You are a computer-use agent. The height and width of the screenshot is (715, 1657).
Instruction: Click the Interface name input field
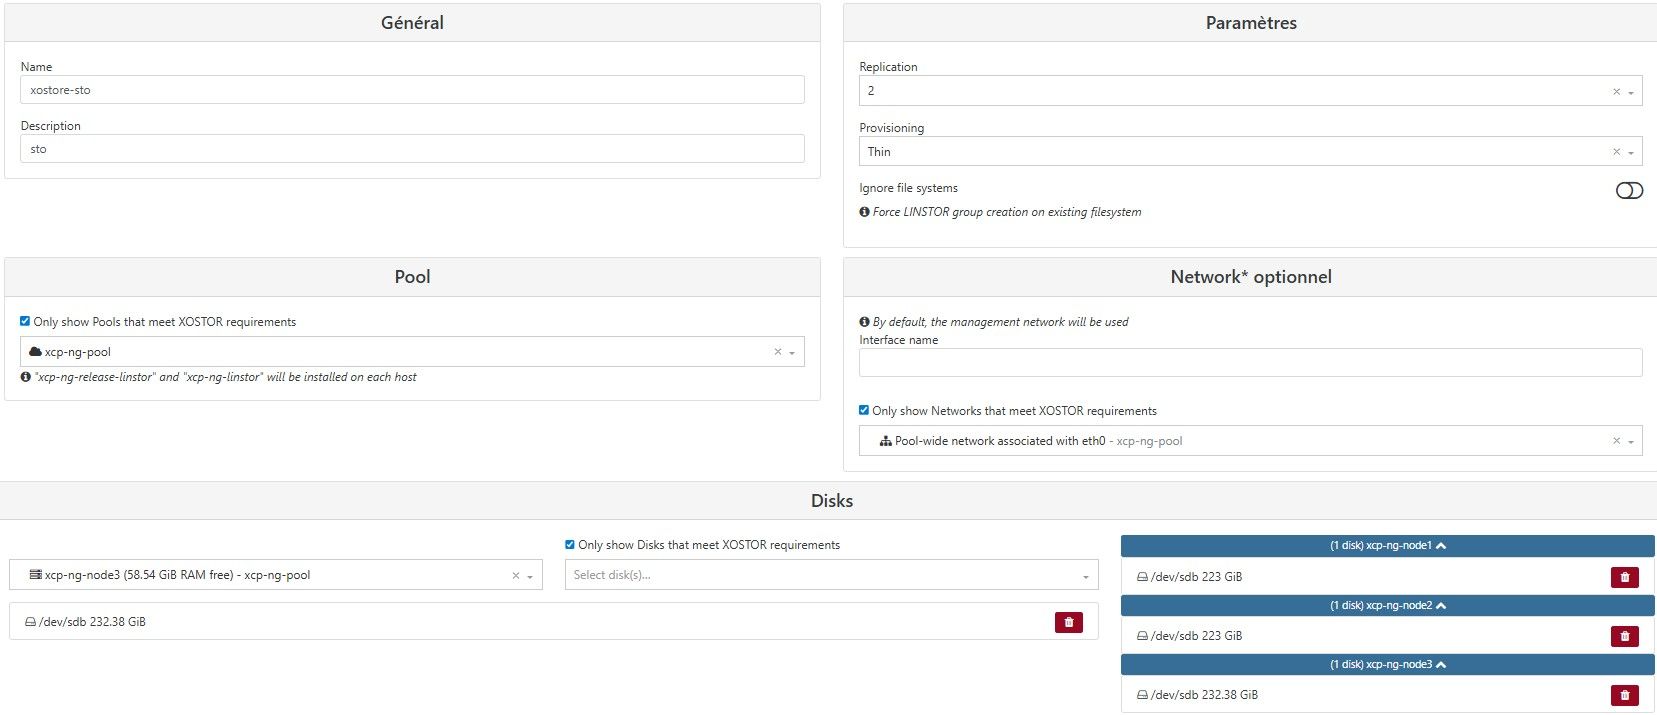coord(1250,363)
